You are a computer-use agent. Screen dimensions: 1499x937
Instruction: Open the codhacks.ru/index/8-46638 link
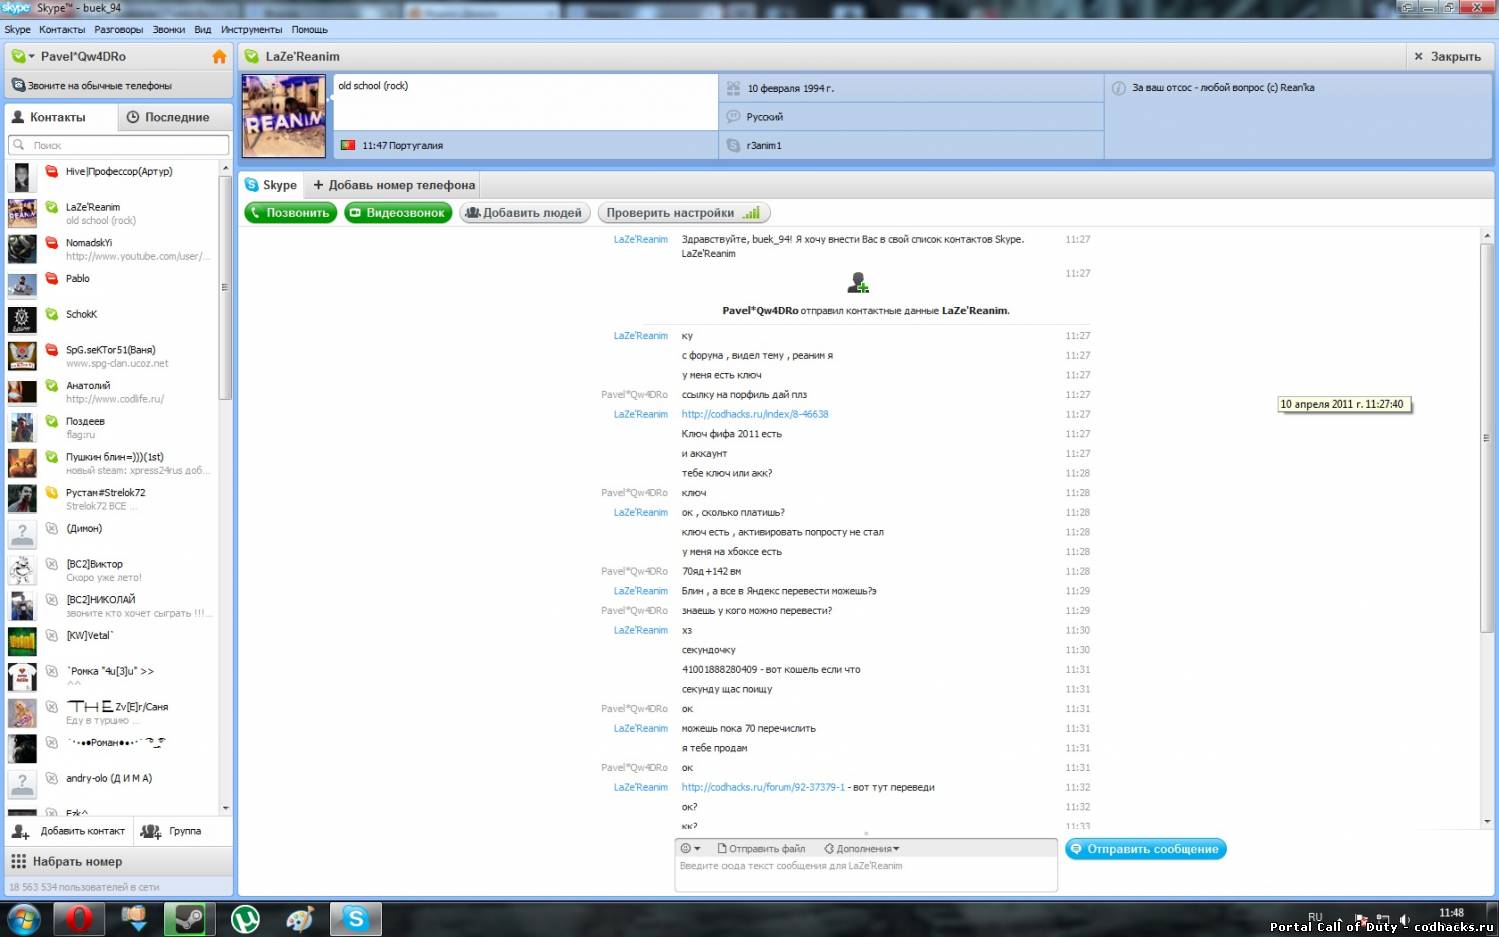coord(755,415)
